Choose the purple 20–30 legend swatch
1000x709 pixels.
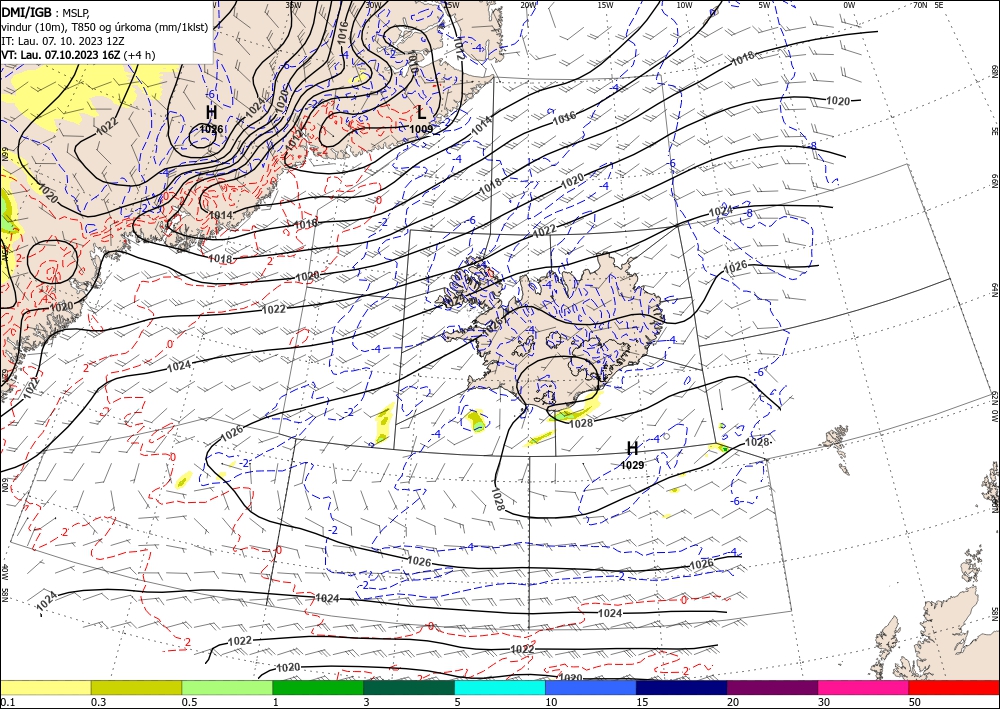point(772,687)
